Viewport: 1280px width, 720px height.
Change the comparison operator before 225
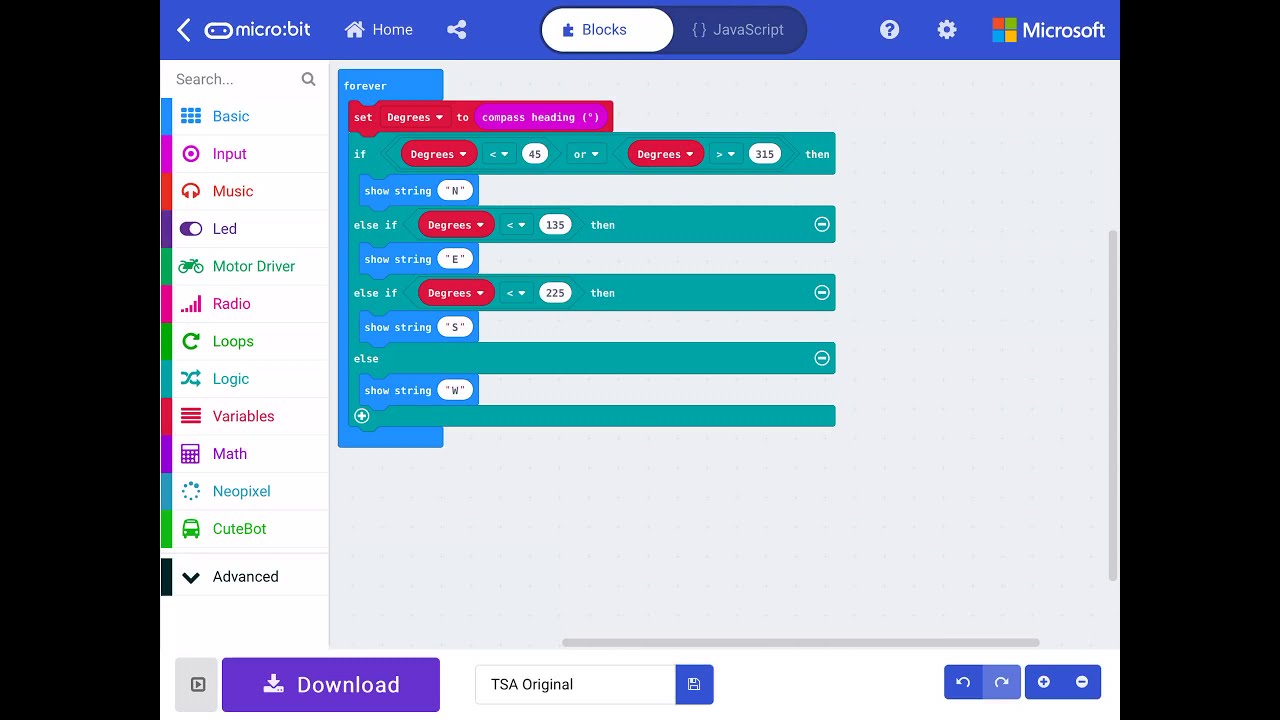click(x=515, y=293)
